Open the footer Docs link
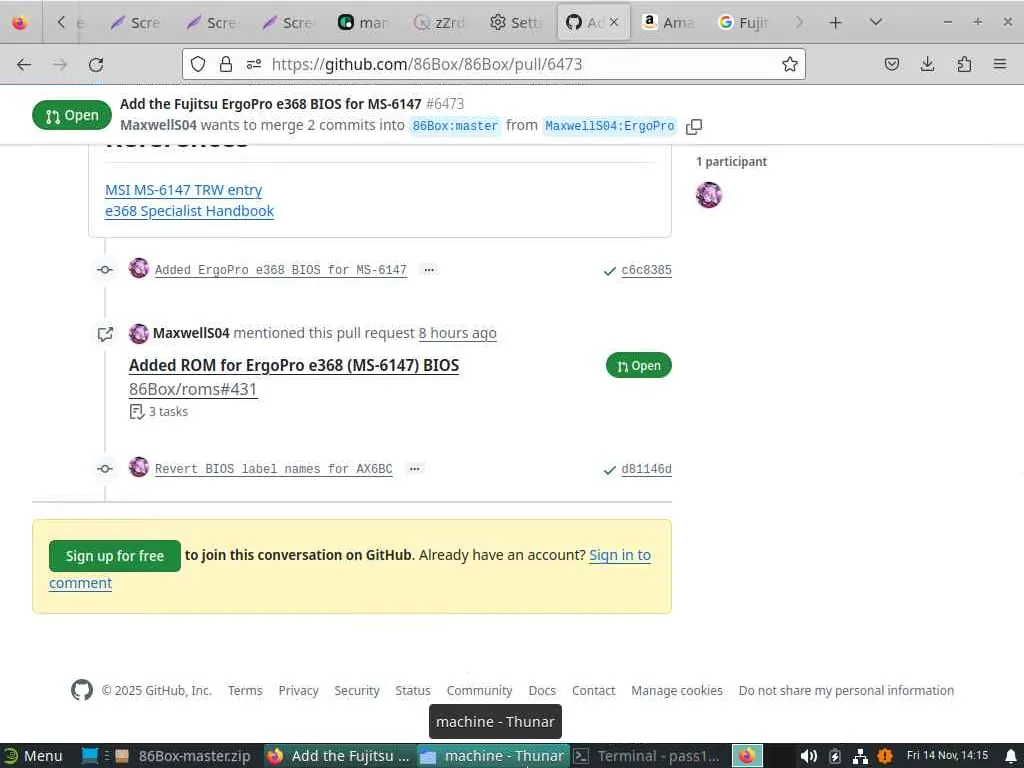This screenshot has width=1024, height=768. coord(542,690)
